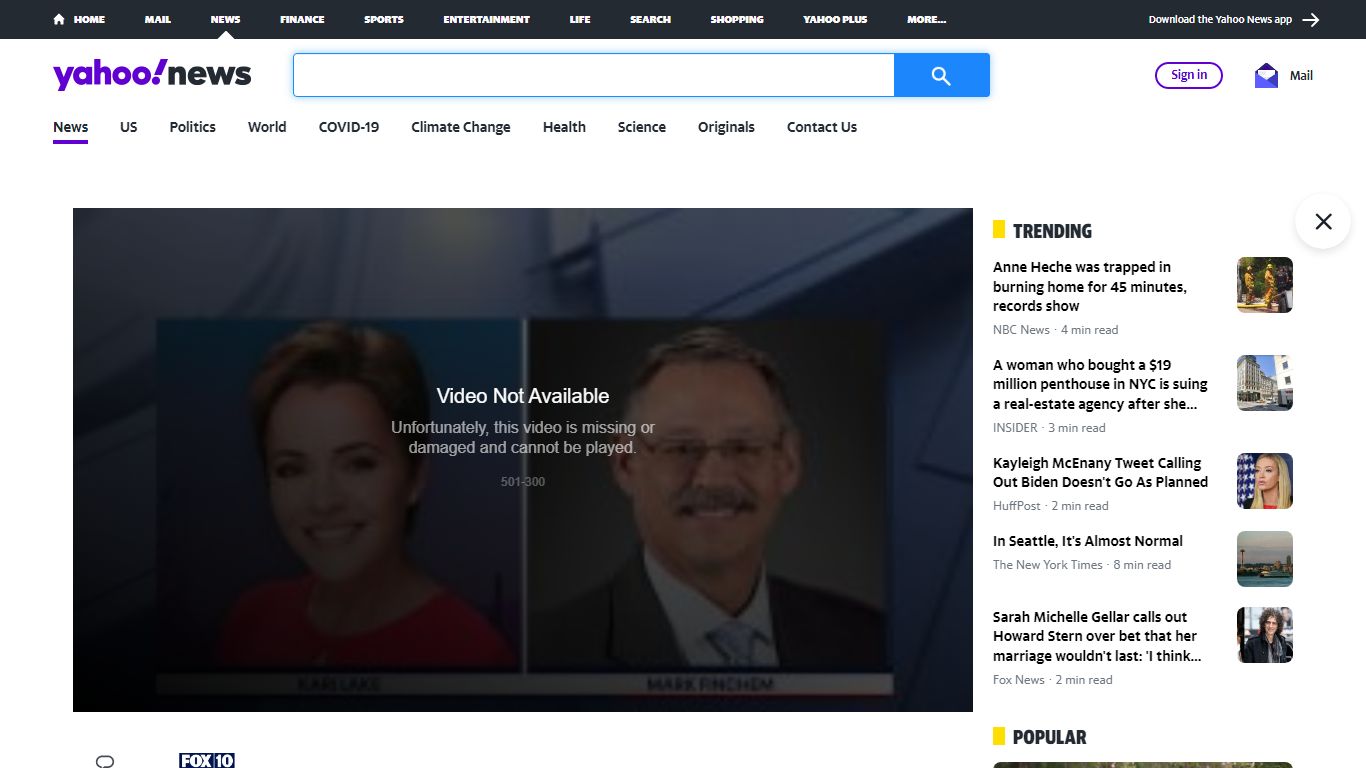
Task: Click the FOX 10 logo
Action: coord(207,760)
